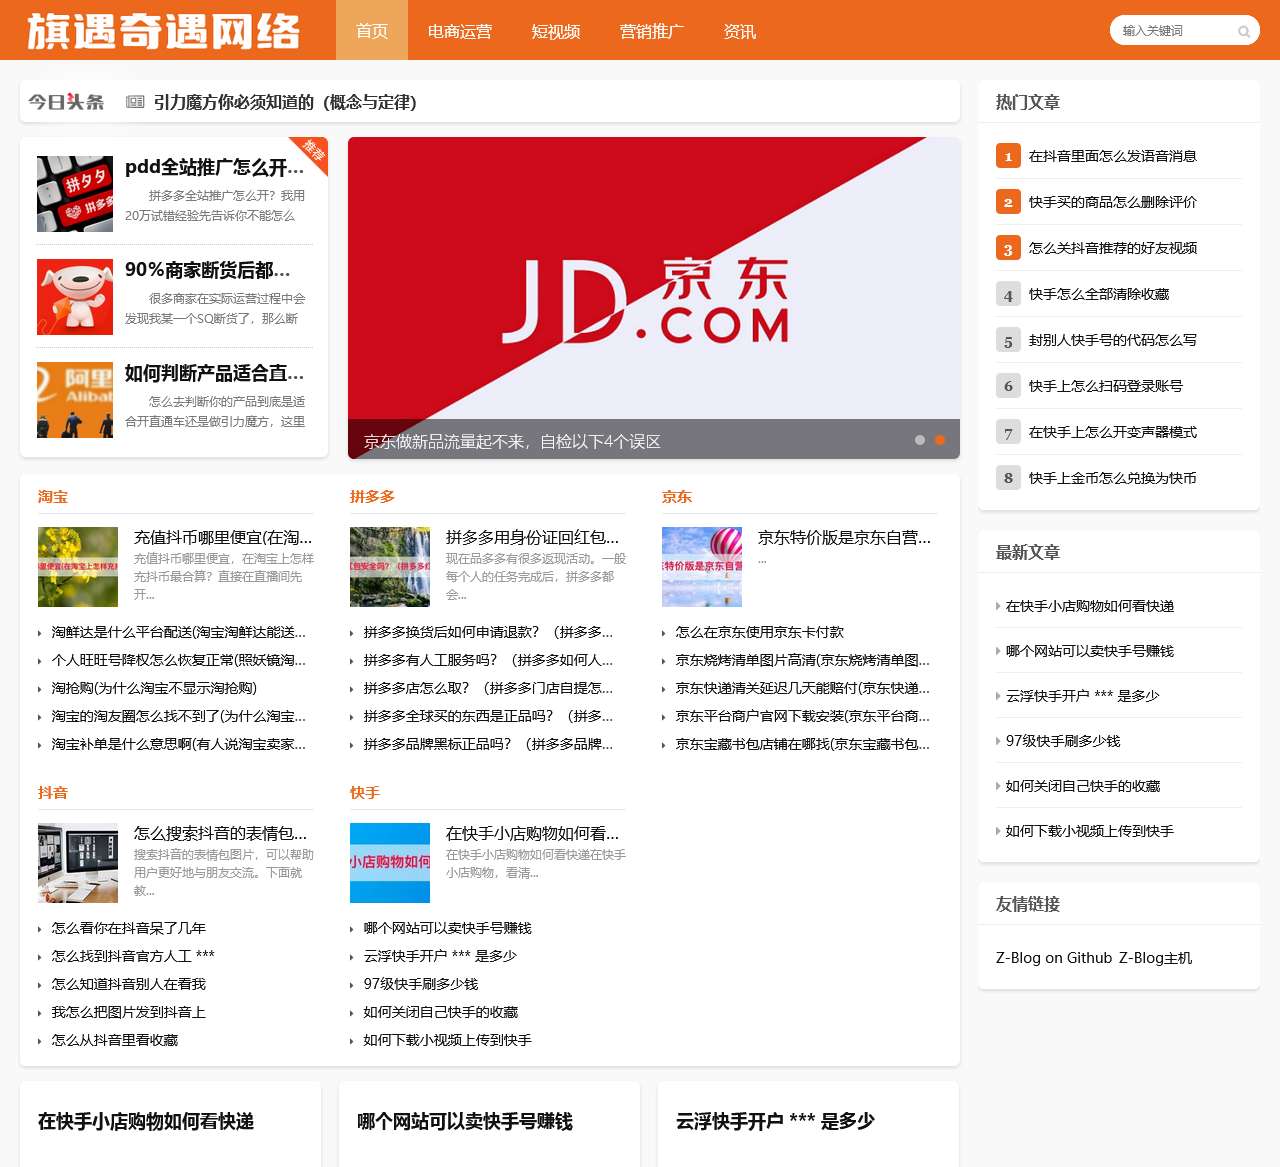Viewport: 1280px width, 1167px height.
Task: Open hot article 快手买的商品怎么删除评价
Action: click(x=1113, y=202)
